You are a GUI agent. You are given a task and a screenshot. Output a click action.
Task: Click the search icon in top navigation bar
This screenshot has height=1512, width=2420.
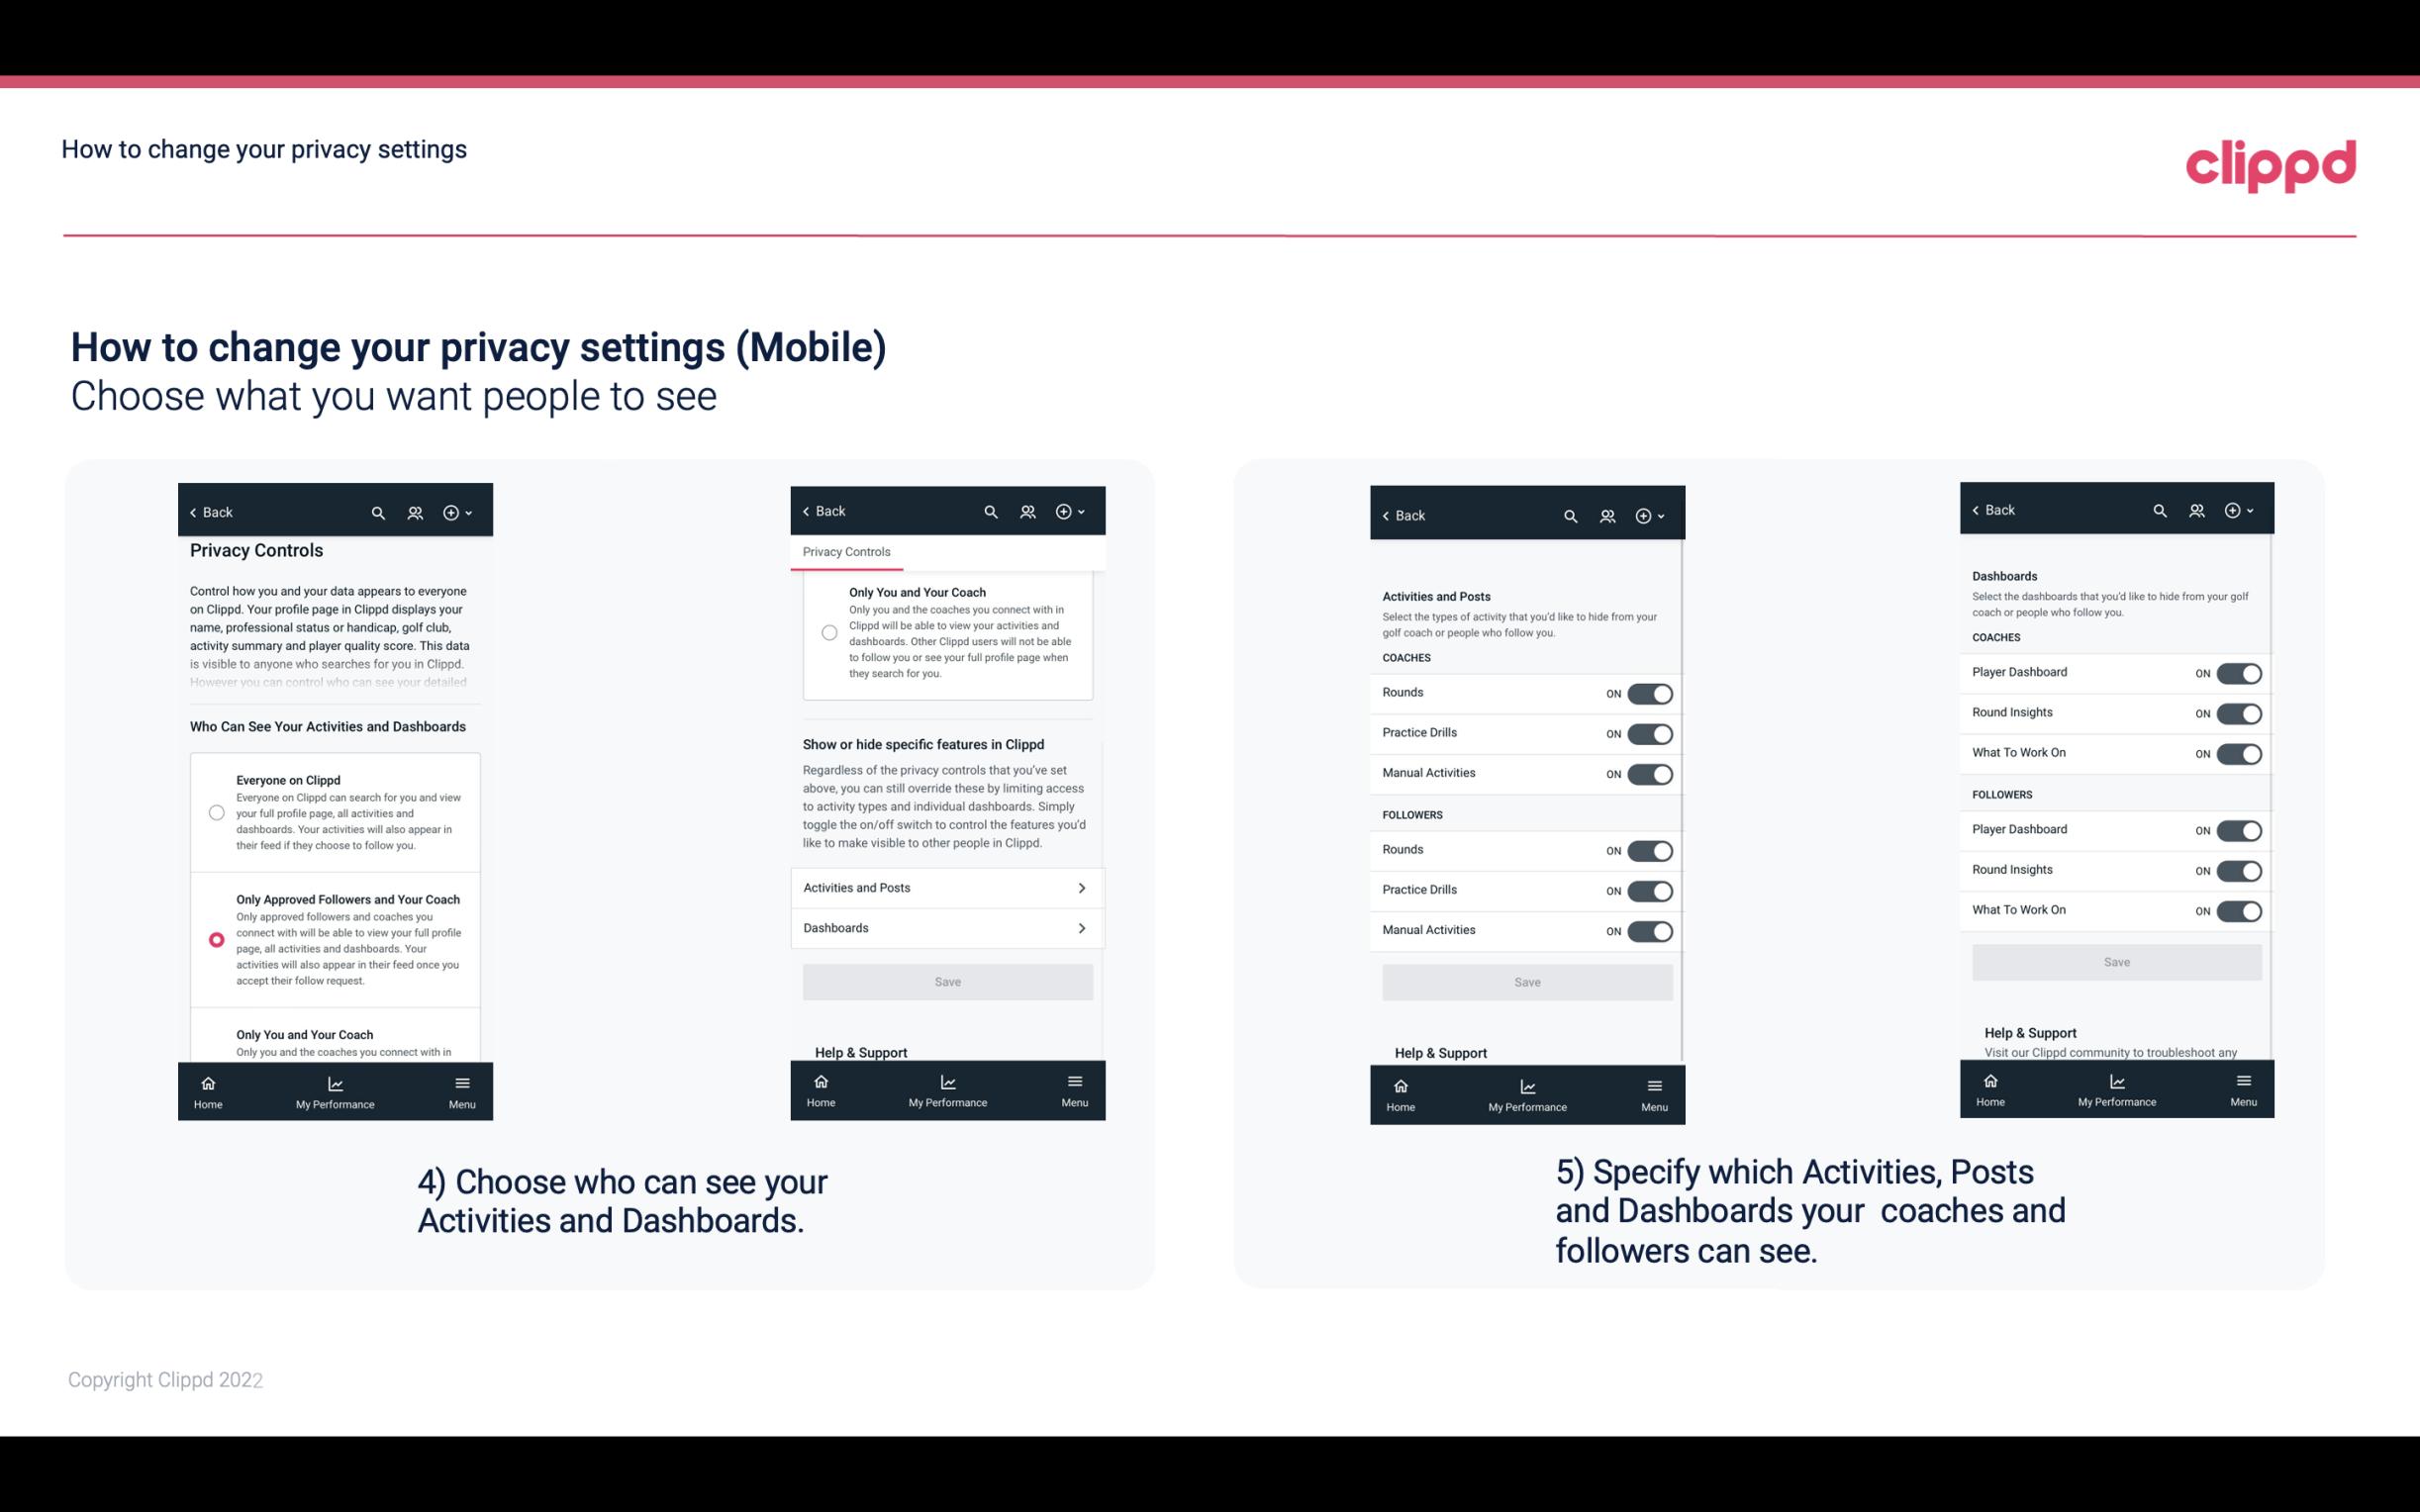(376, 511)
